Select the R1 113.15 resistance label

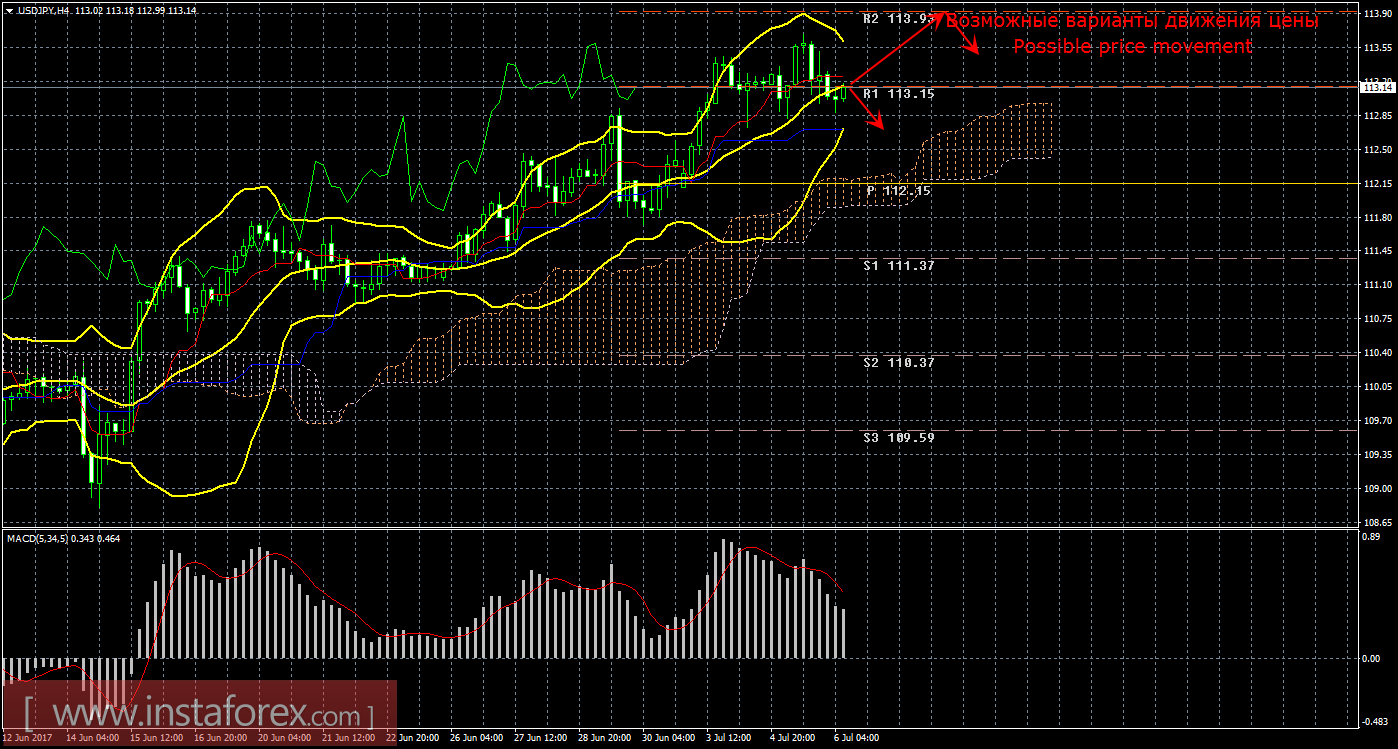899,93
